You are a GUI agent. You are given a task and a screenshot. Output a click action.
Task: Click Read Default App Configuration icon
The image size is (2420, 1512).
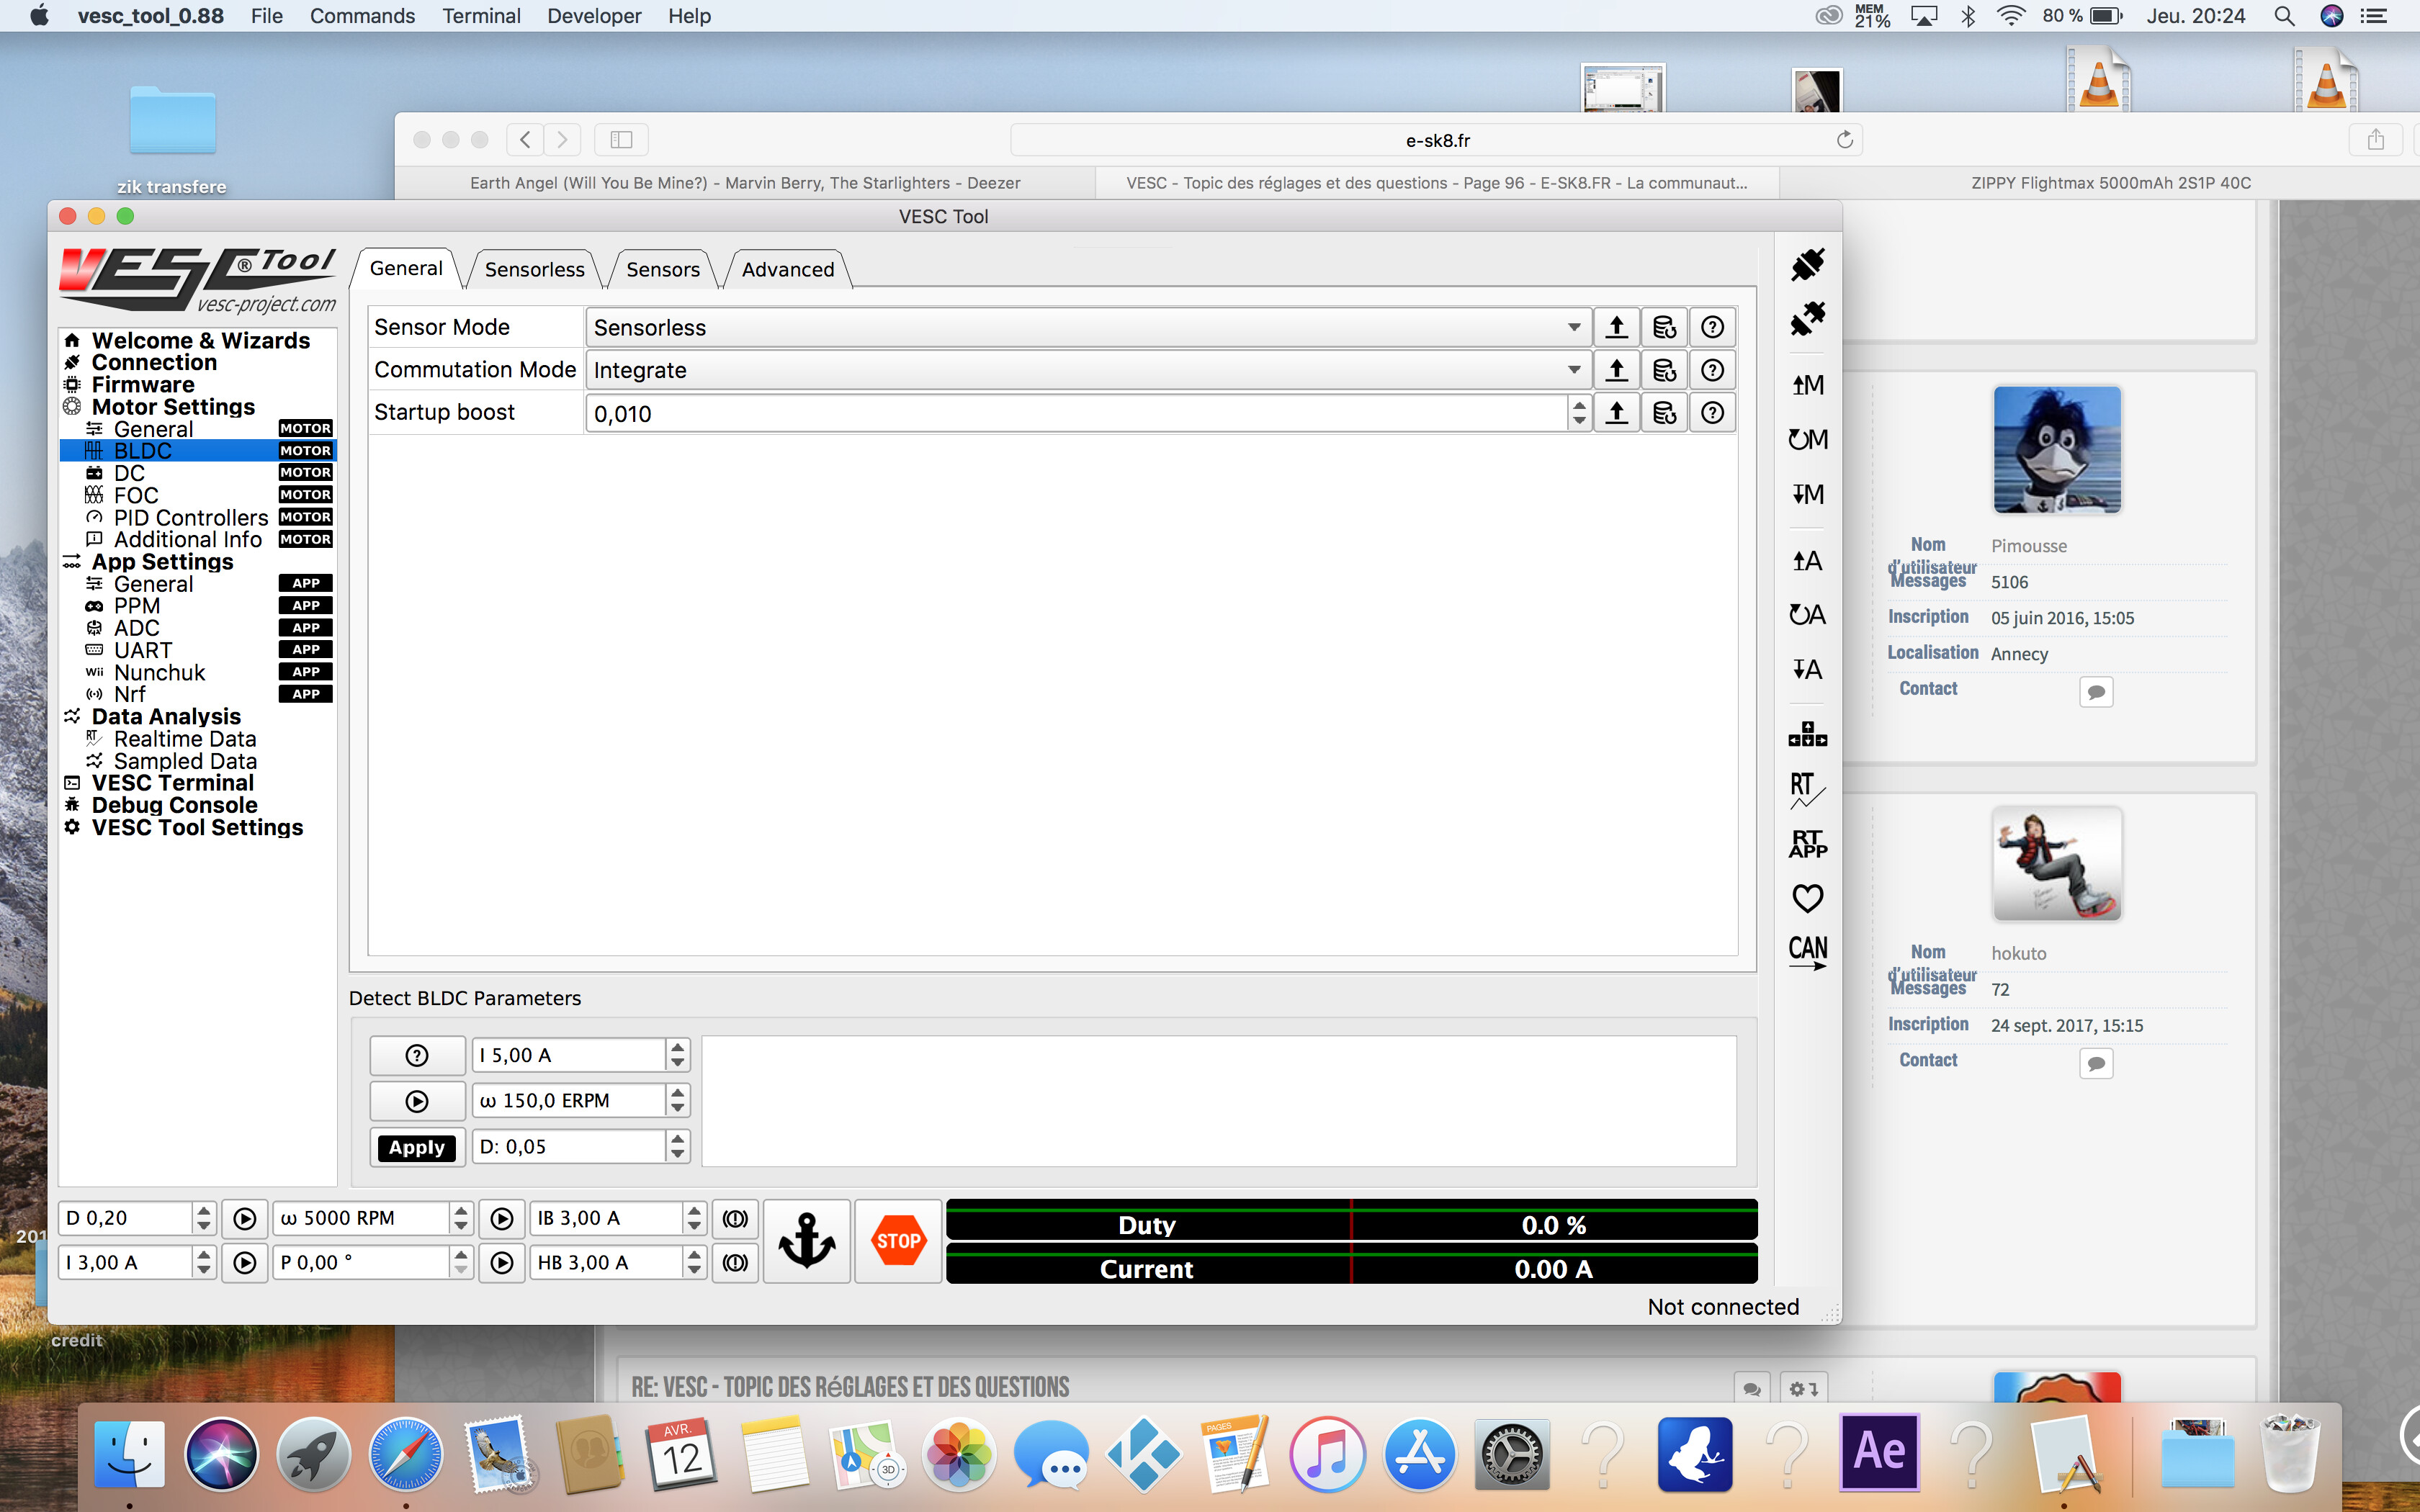1807,615
